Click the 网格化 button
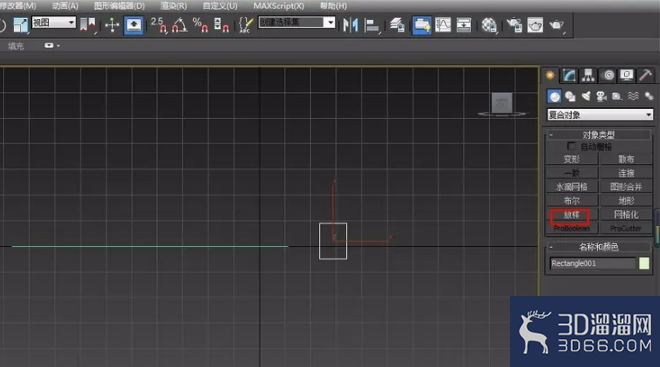 [626, 215]
